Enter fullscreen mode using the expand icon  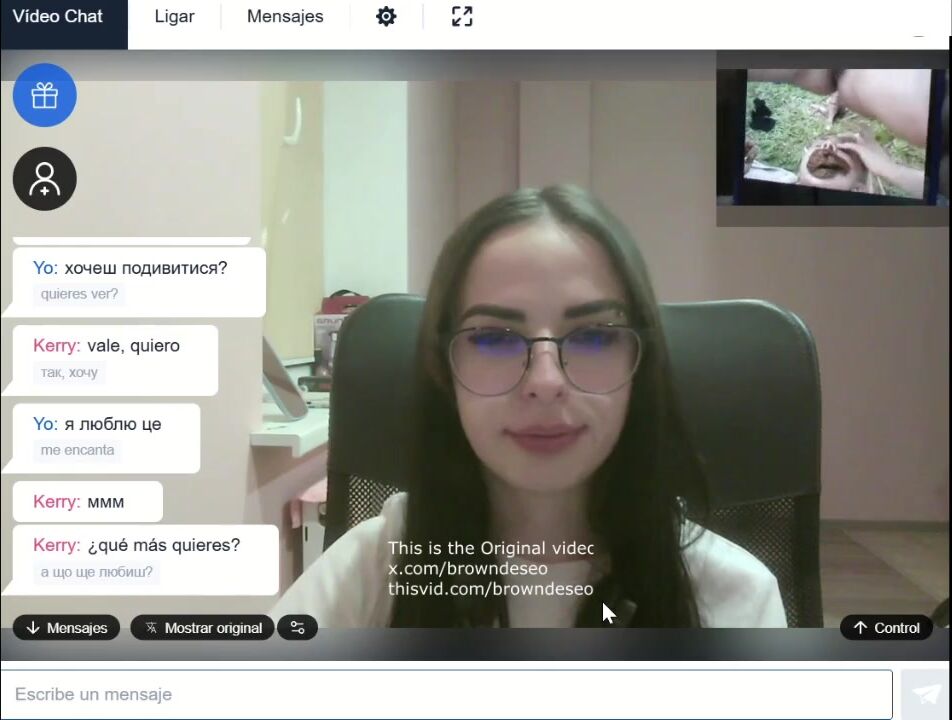coord(462,17)
